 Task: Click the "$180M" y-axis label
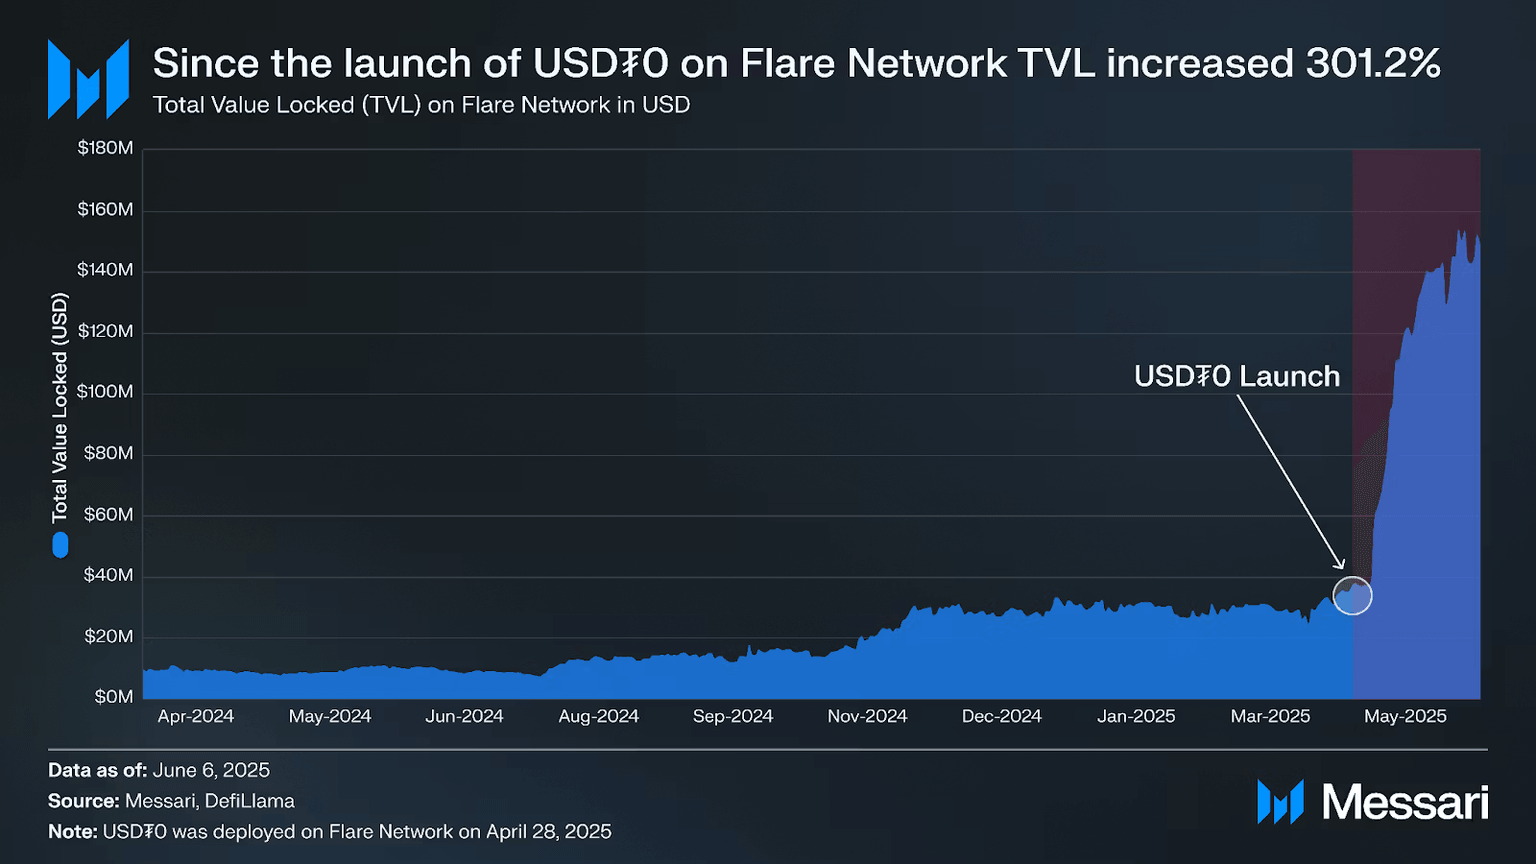click(x=105, y=148)
